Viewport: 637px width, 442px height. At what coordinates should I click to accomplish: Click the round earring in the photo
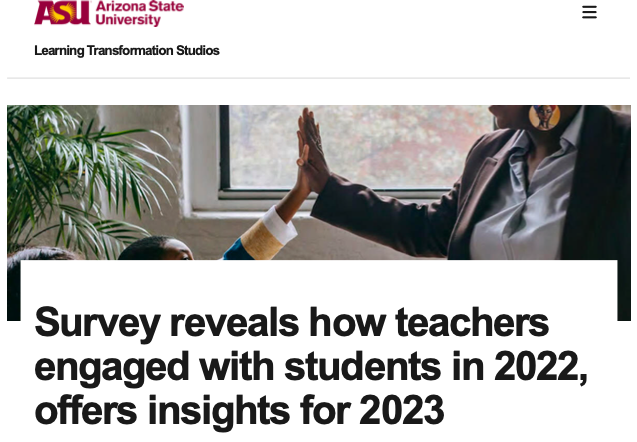click(x=544, y=117)
